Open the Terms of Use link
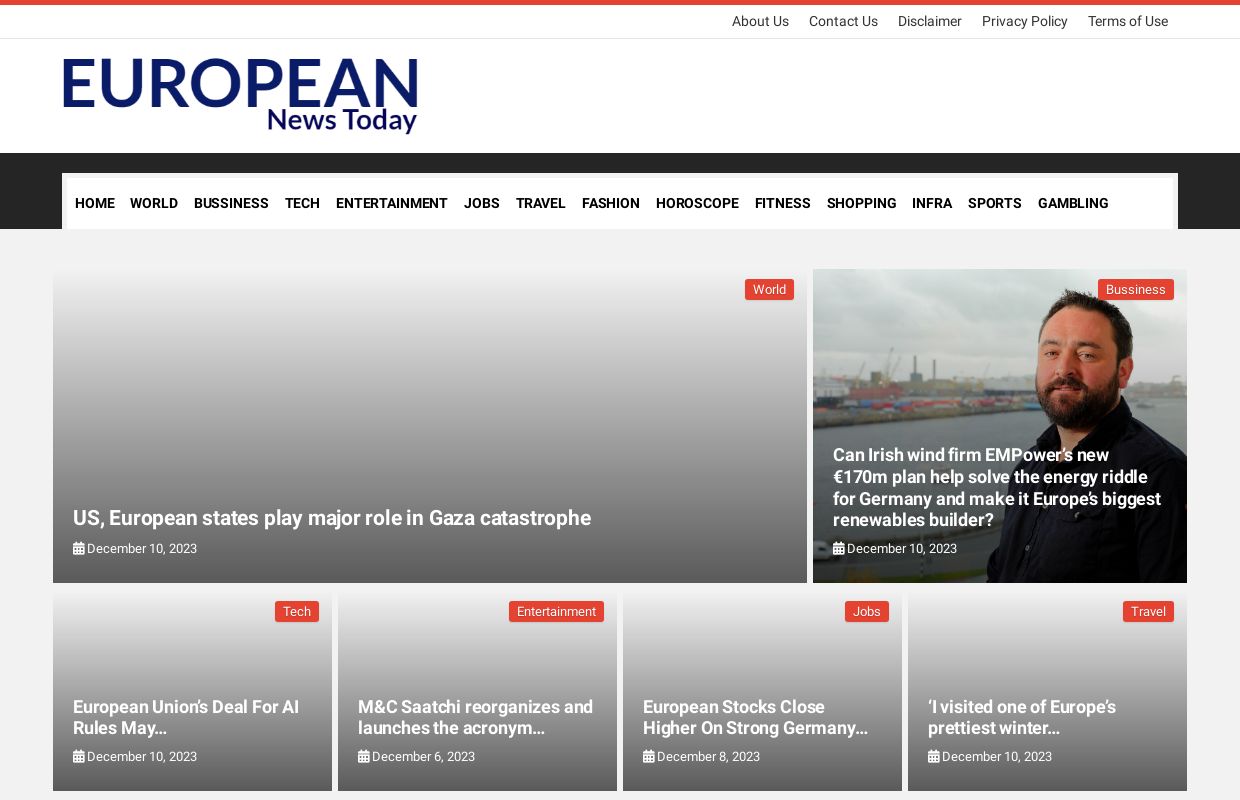This screenshot has width=1240, height=800. (1128, 21)
